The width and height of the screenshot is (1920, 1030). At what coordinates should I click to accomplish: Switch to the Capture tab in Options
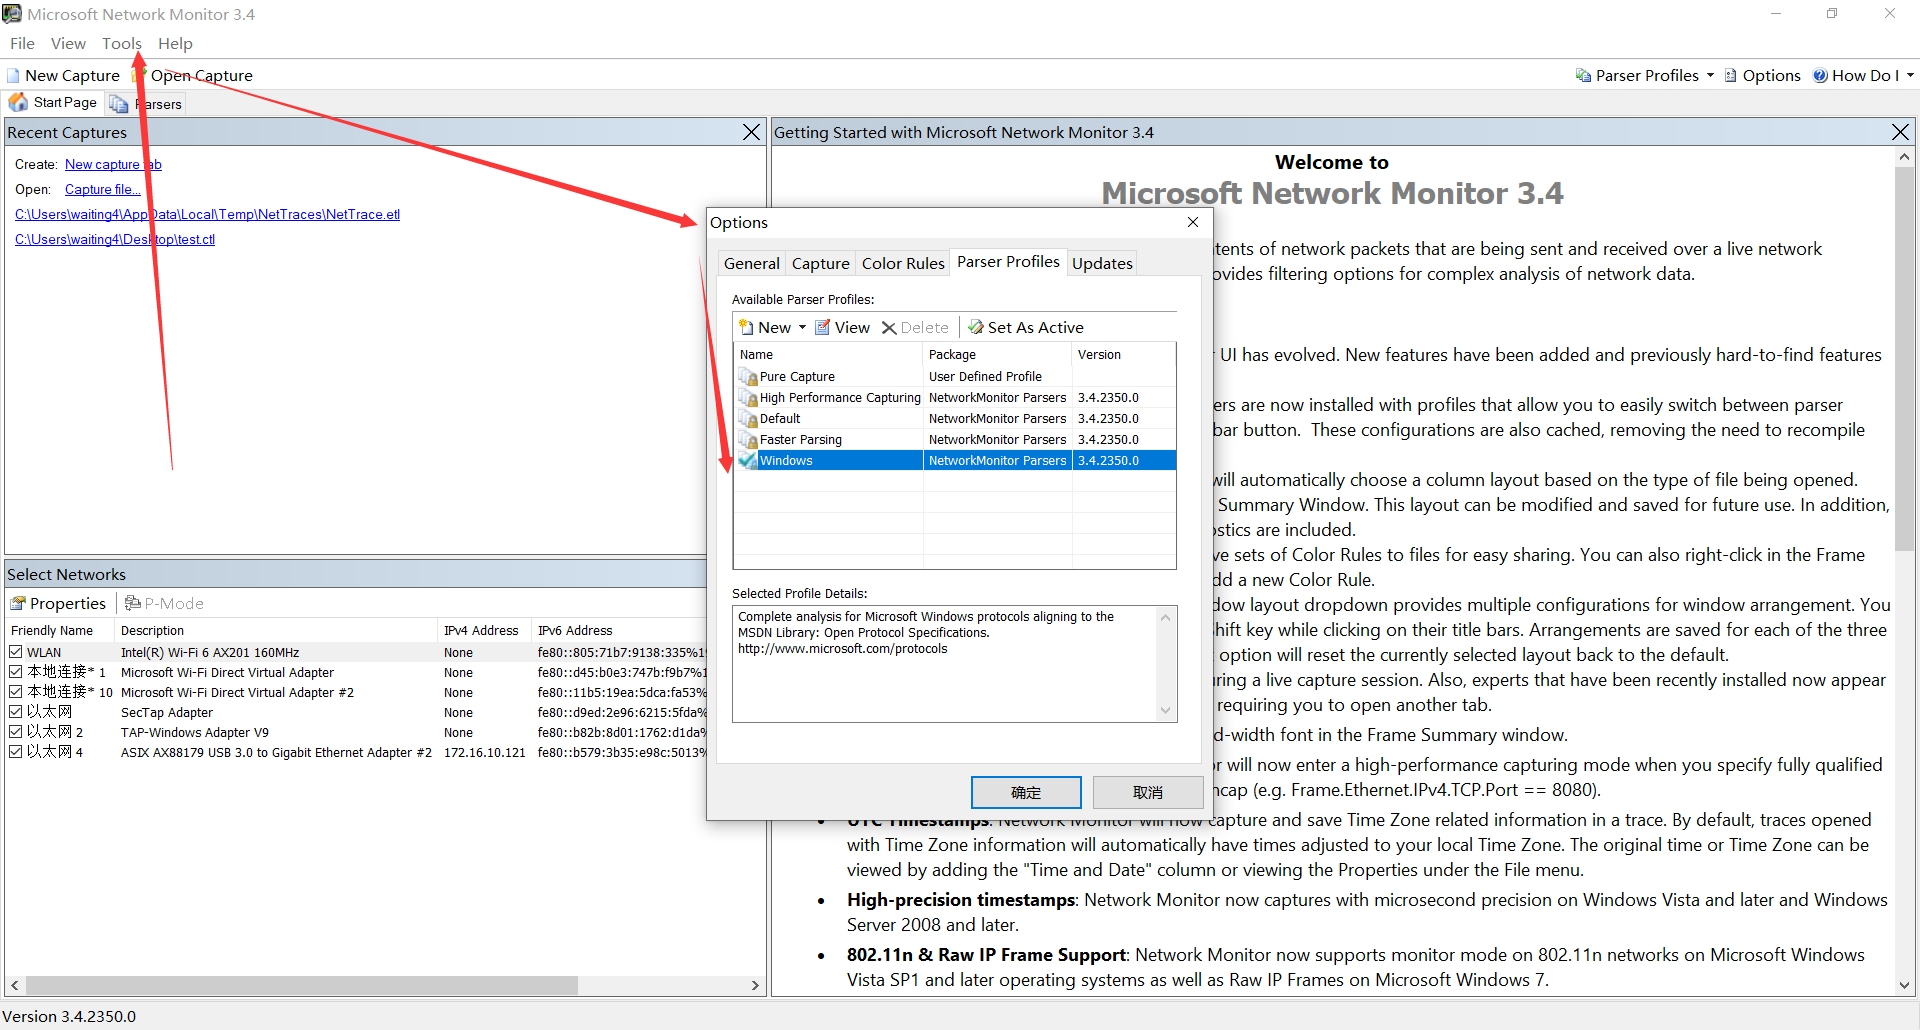pyautogui.click(x=820, y=263)
